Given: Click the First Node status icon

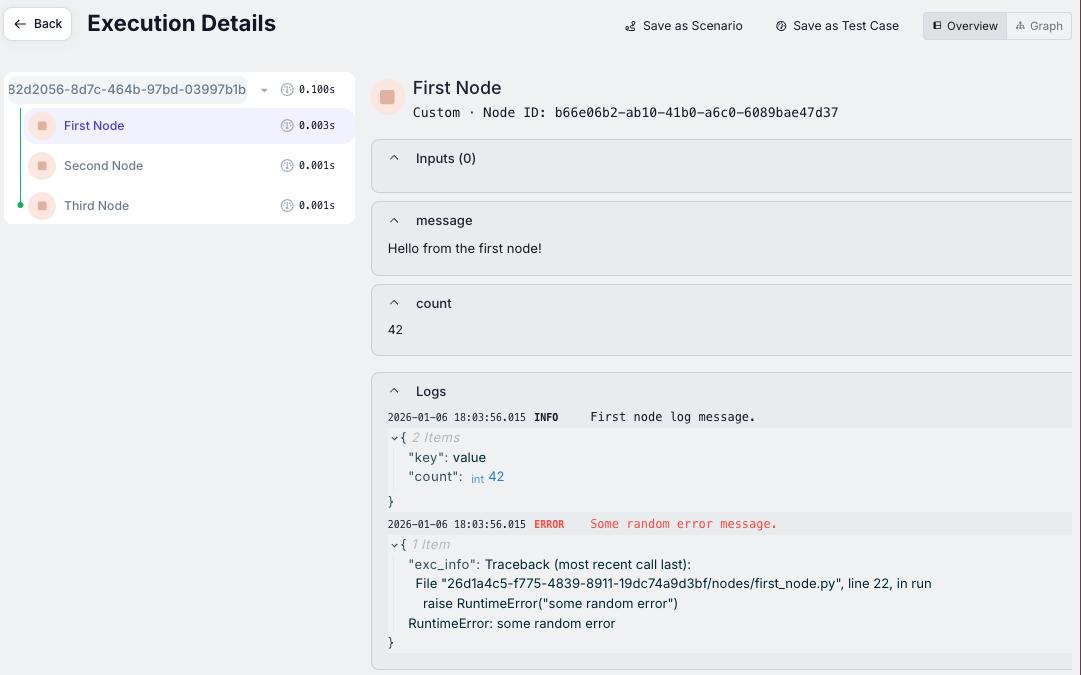Looking at the screenshot, I should coord(40,125).
